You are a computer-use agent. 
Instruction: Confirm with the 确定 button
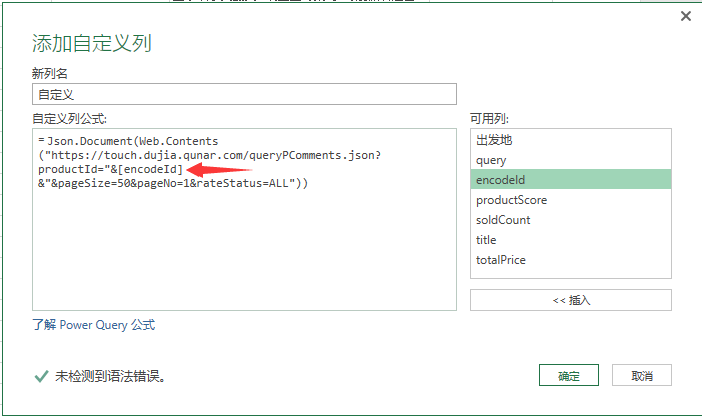click(568, 376)
